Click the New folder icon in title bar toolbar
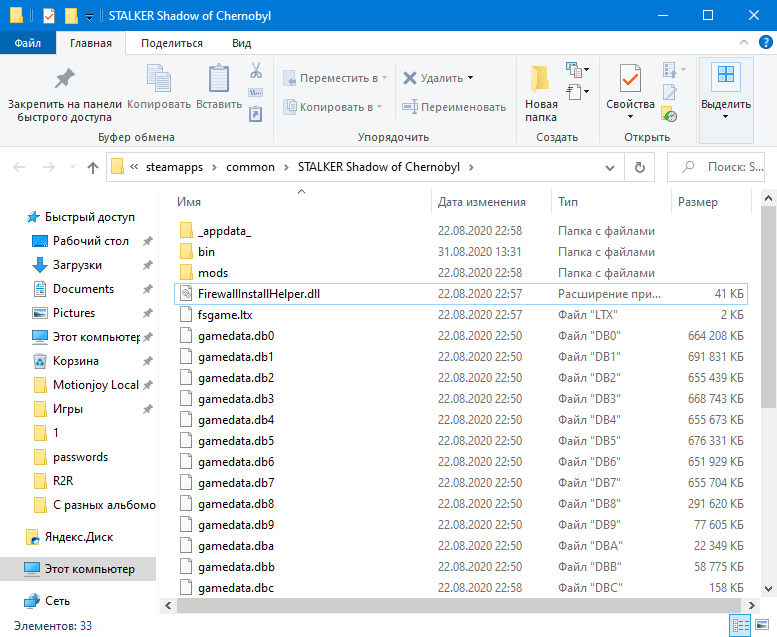 [71, 16]
